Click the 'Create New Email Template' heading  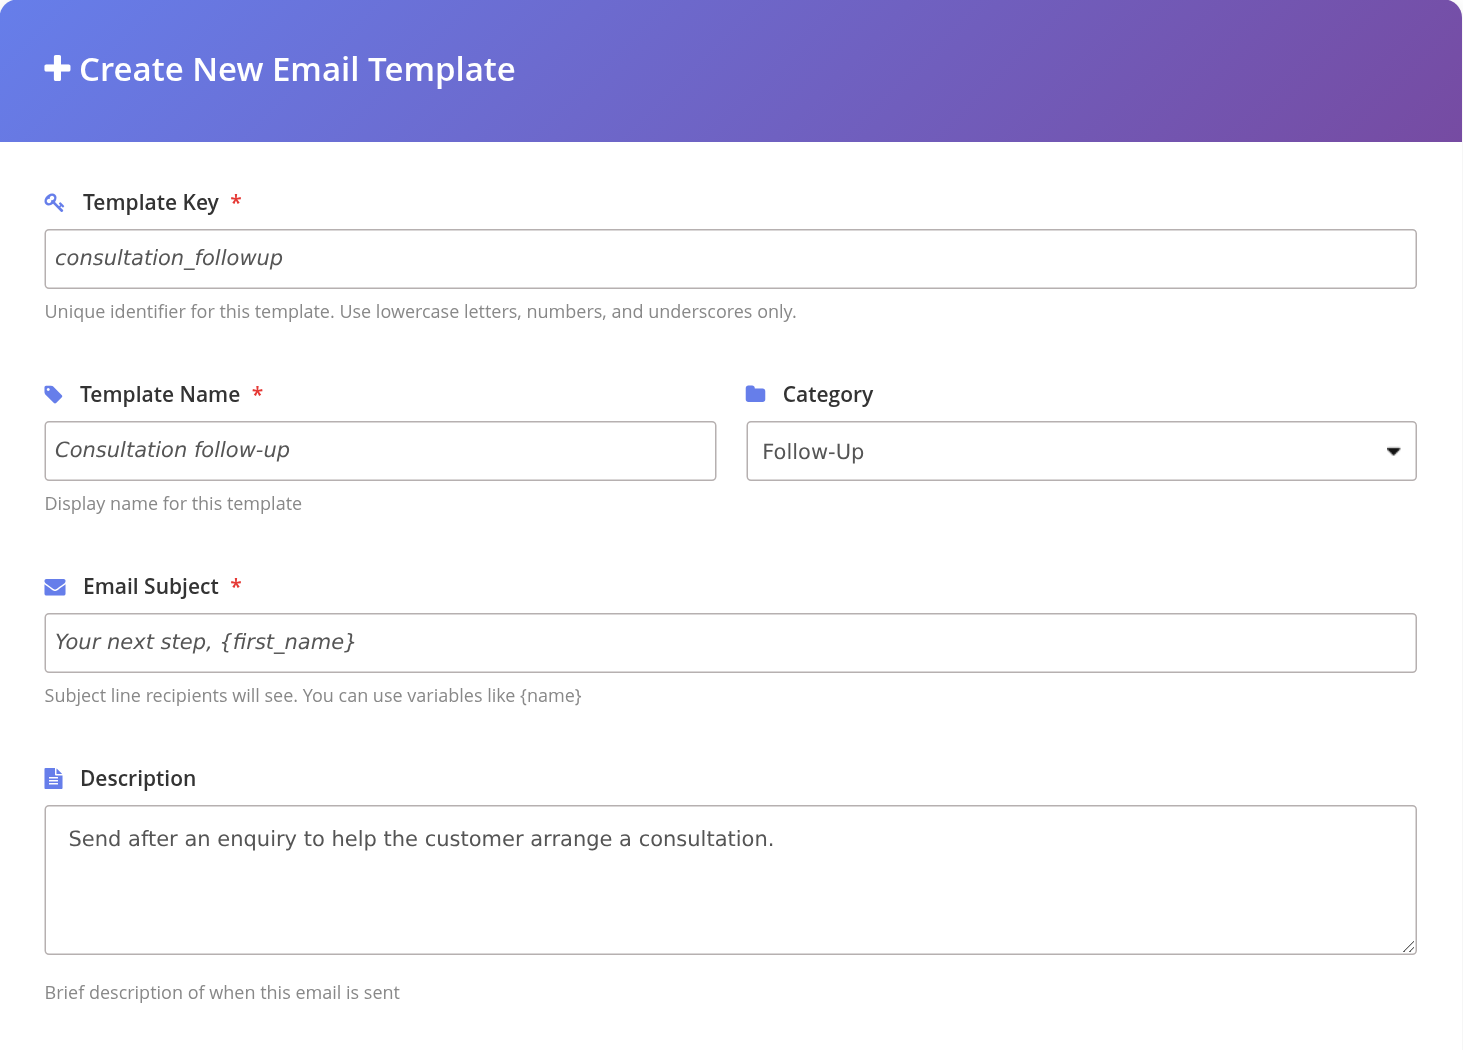(297, 69)
